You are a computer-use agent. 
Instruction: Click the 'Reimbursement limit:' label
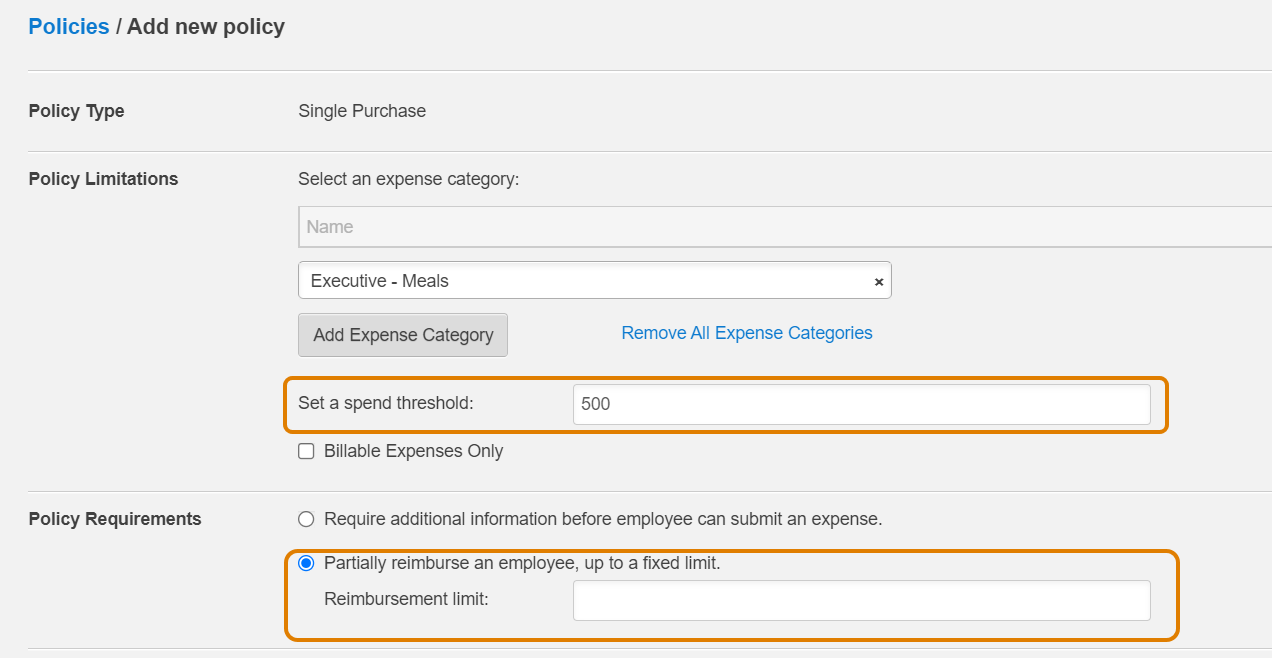coord(406,599)
